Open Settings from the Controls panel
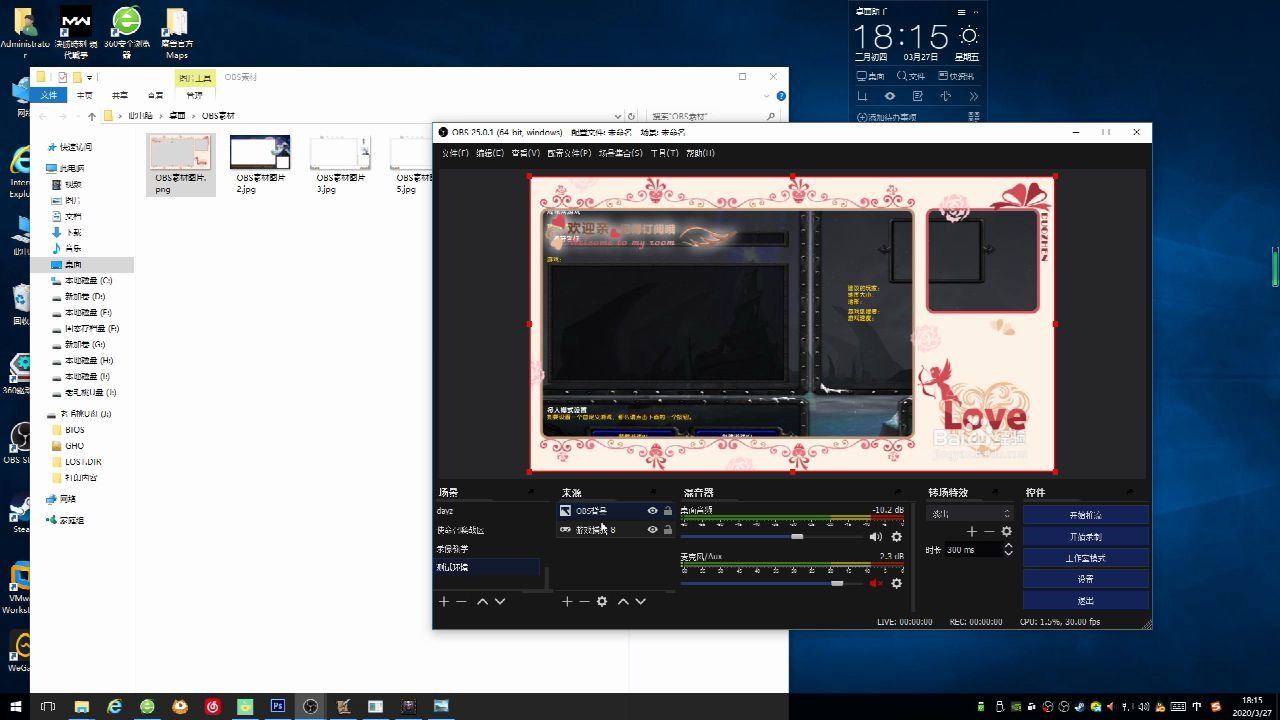This screenshot has width=1280, height=720. [x=1085, y=579]
